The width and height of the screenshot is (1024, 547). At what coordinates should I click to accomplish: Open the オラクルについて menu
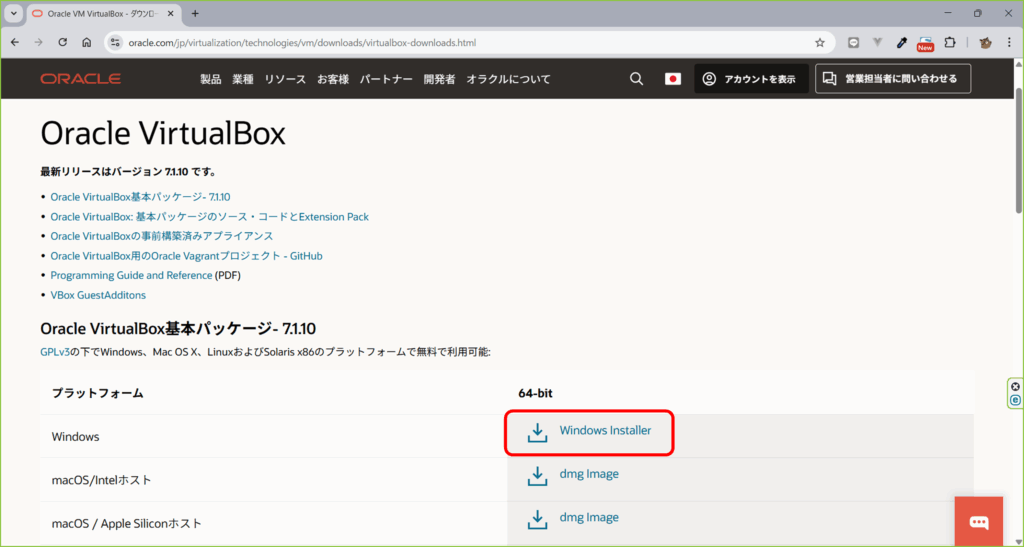tap(508, 79)
